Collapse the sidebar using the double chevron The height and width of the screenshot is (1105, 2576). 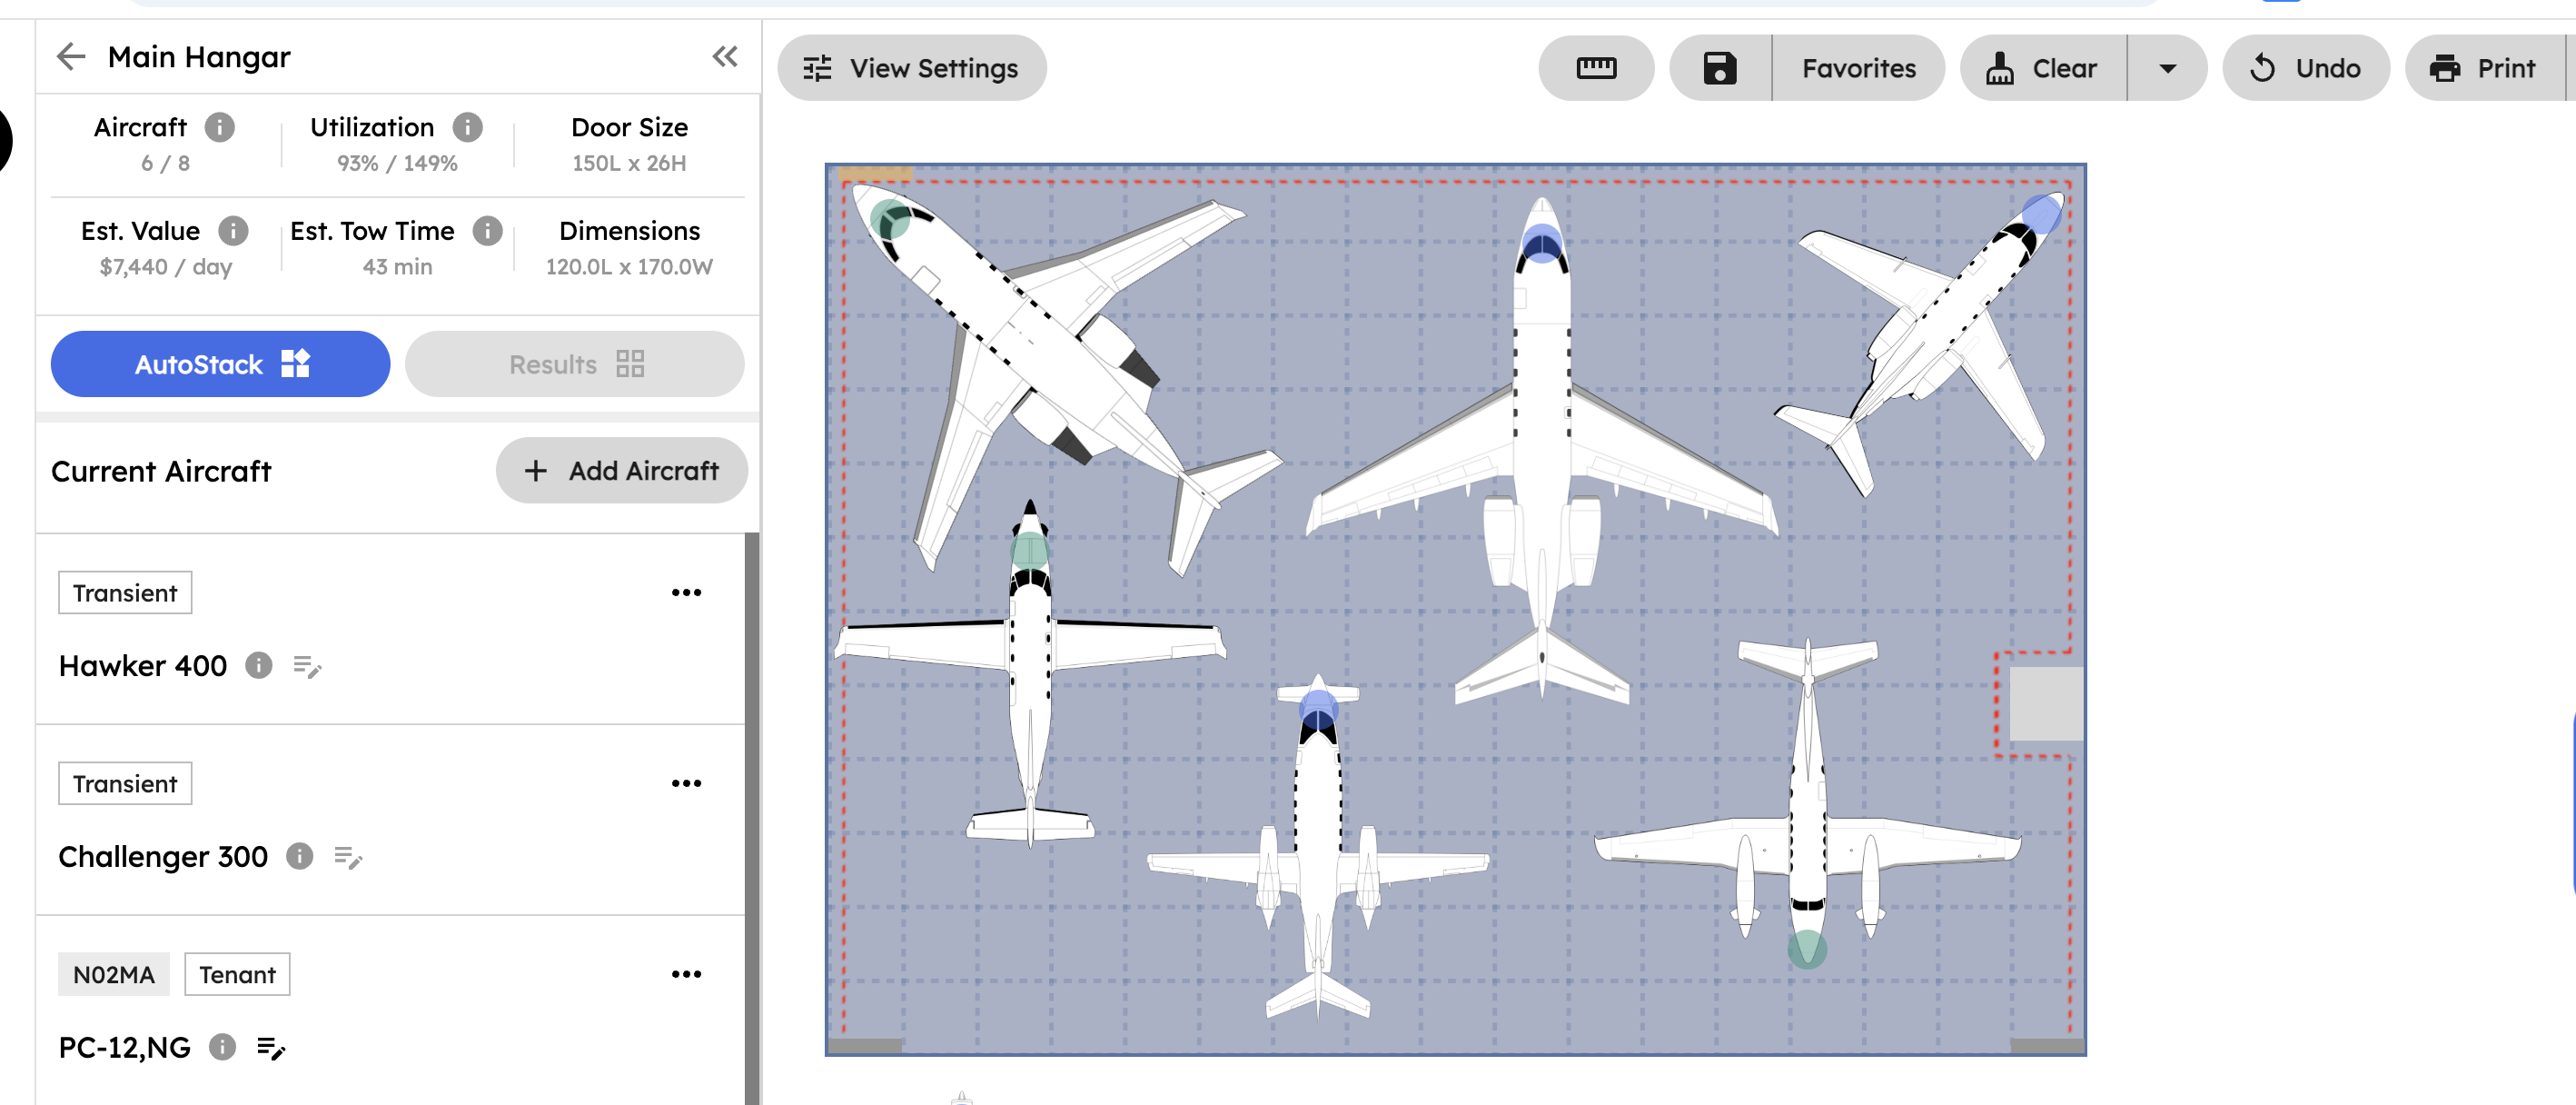coord(725,57)
